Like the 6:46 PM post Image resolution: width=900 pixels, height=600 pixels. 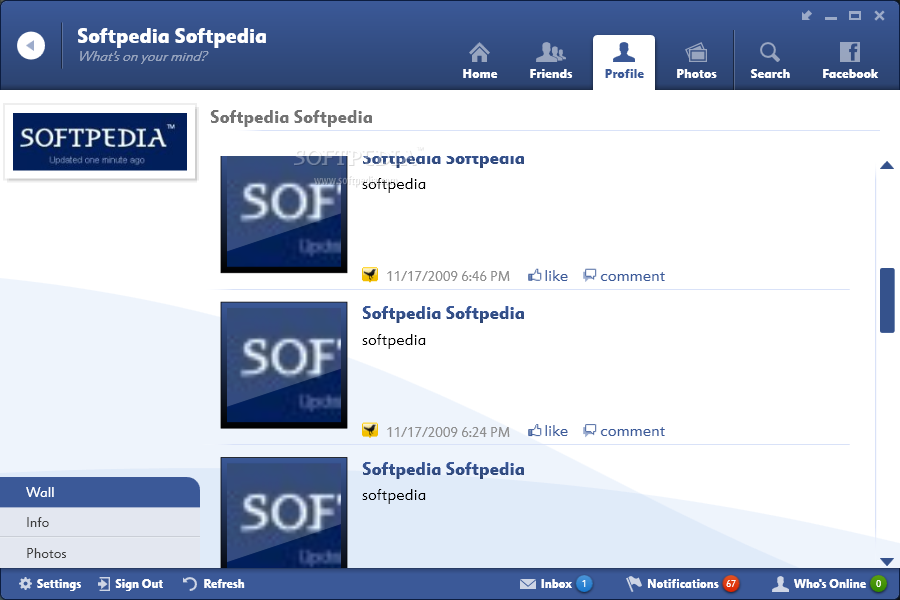548,276
